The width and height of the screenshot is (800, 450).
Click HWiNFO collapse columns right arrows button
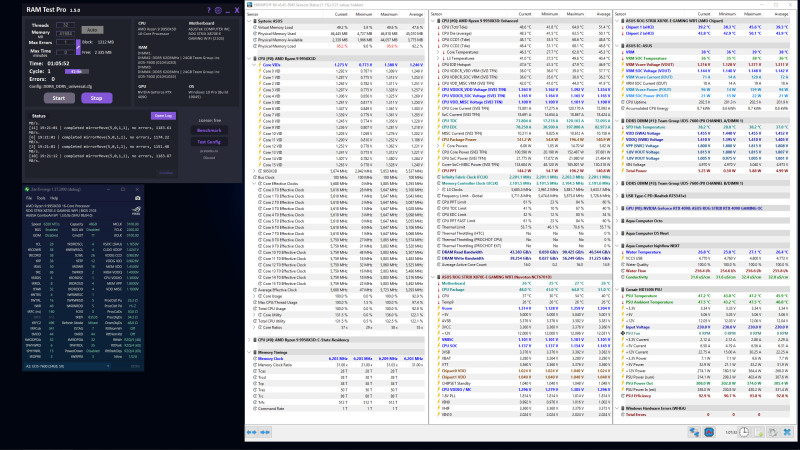(x=265, y=432)
